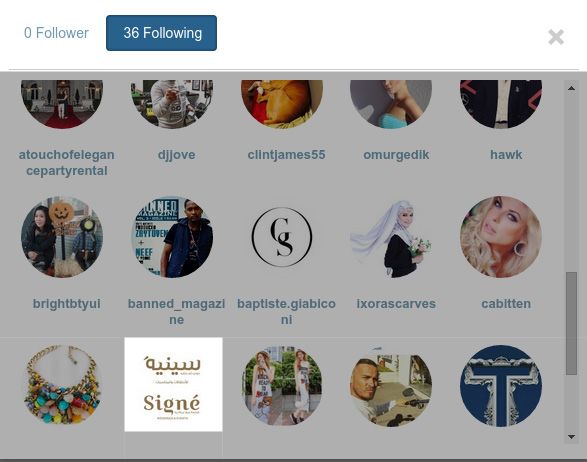Open baptiste.giabiconi username link
This screenshot has width=587, height=462.
point(286,311)
